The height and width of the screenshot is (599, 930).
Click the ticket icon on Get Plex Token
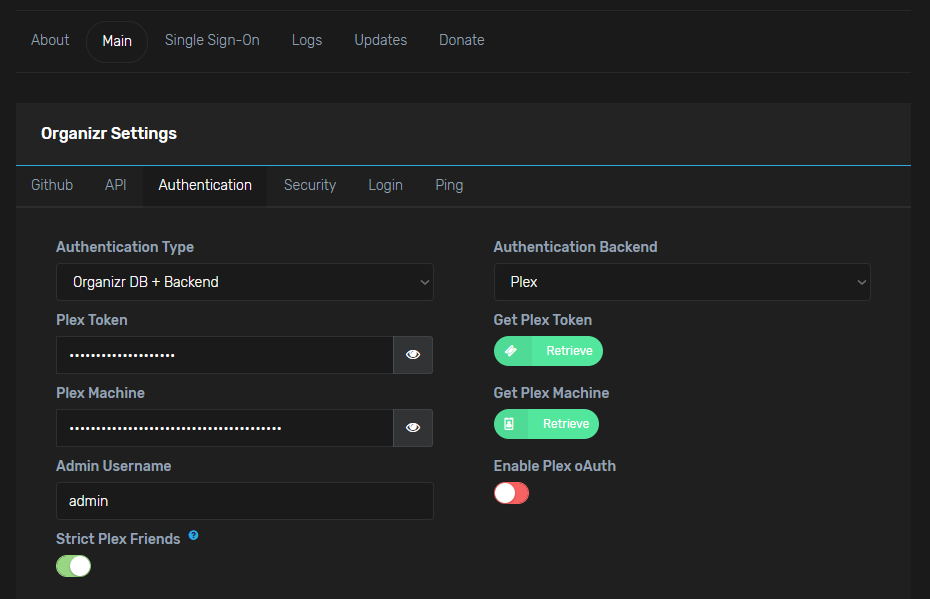(511, 351)
